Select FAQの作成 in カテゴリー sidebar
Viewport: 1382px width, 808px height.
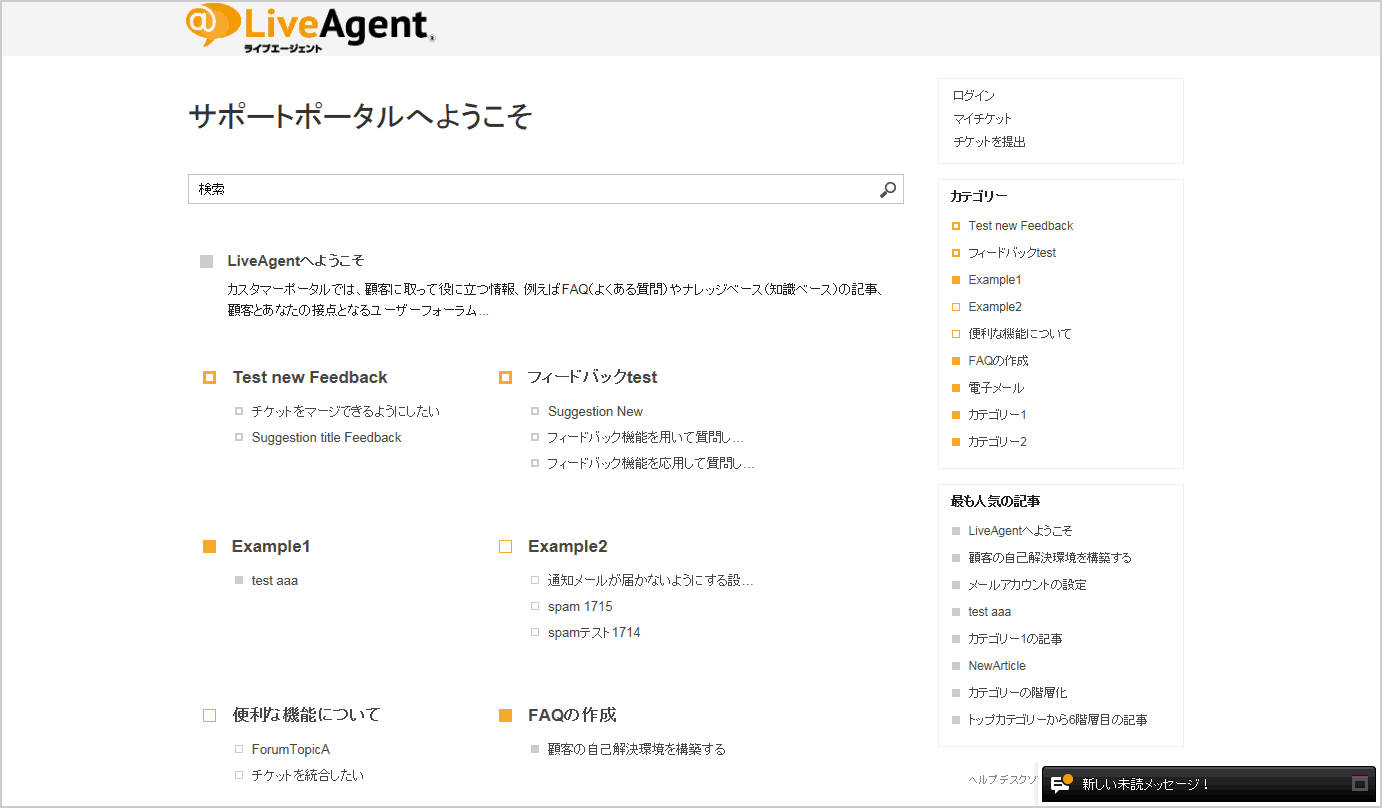998,361
